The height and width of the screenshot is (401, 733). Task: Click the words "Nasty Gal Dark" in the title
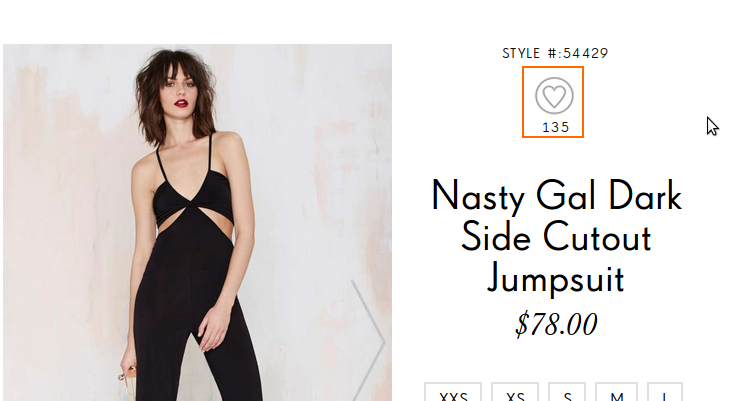tap(556, 196)
